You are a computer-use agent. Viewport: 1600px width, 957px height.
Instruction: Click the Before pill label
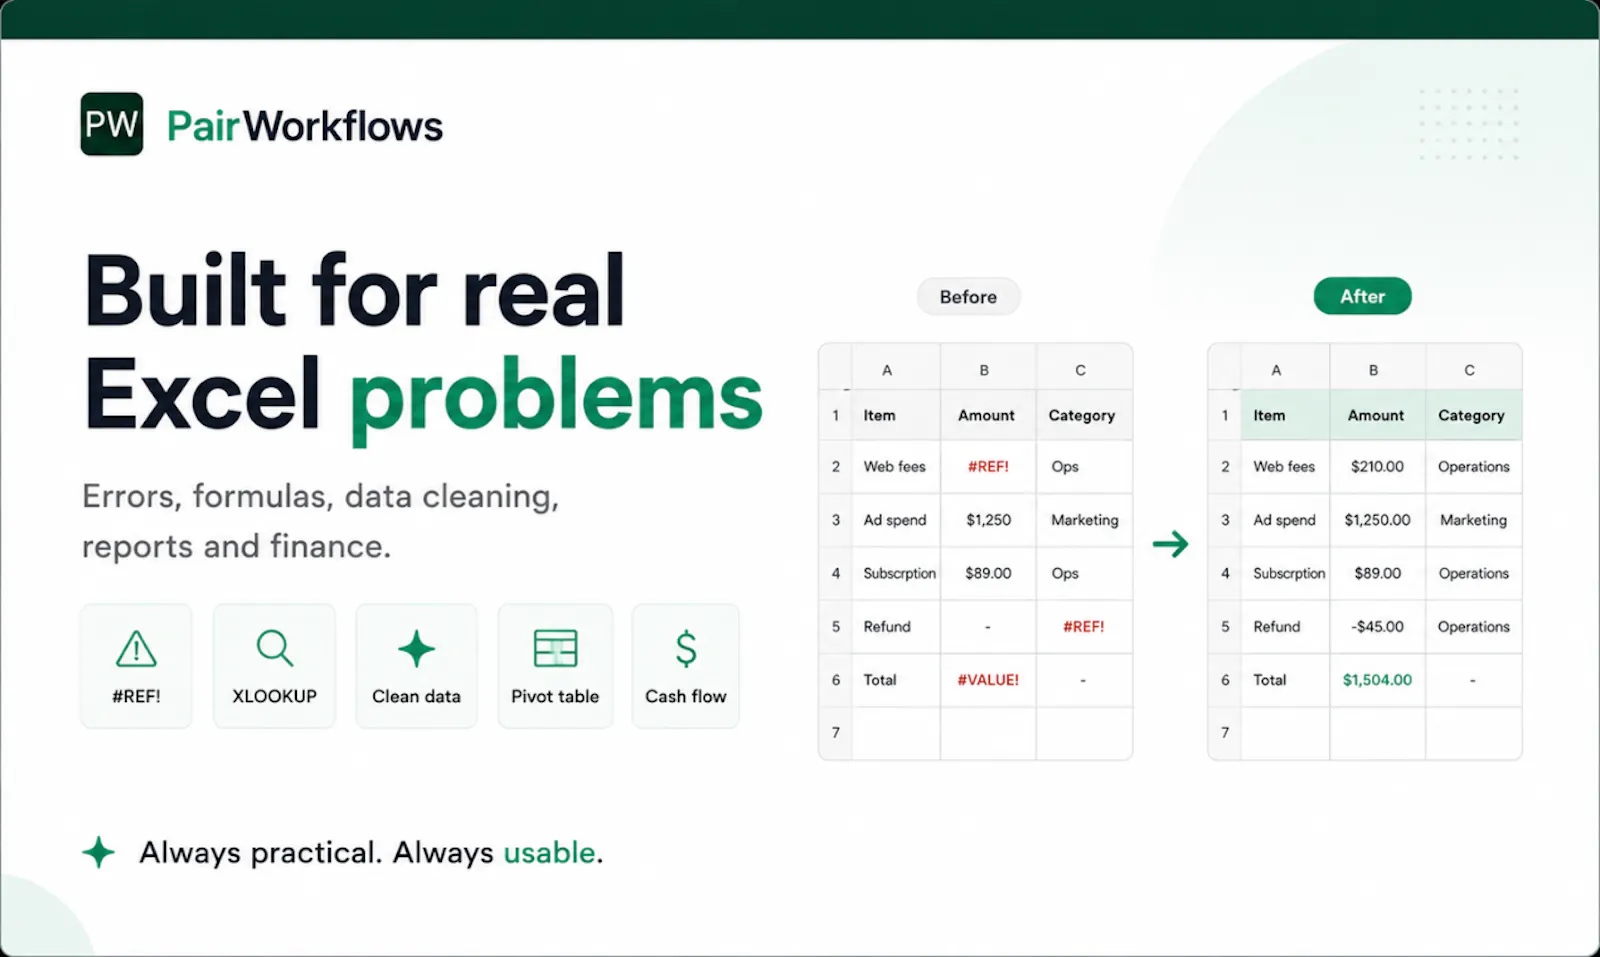[968, 297]
